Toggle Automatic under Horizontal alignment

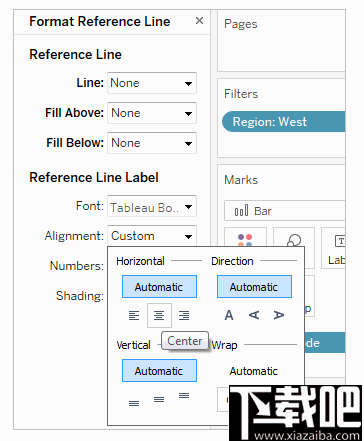[x=159, y=287]
